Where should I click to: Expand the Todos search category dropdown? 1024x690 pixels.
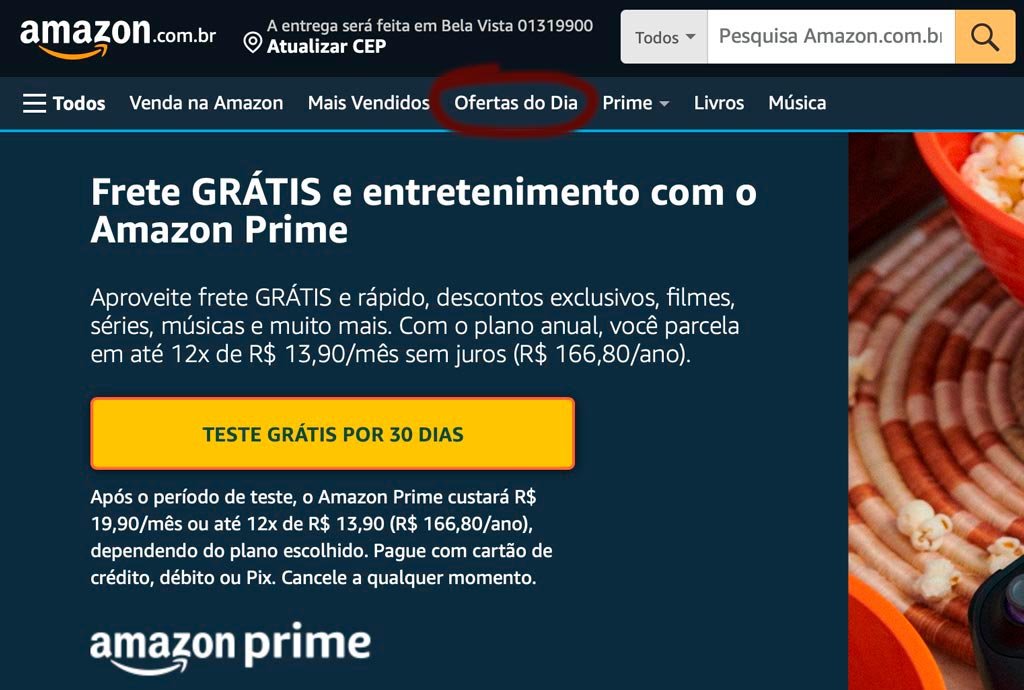pyautogui.click(x=664, y=37)
